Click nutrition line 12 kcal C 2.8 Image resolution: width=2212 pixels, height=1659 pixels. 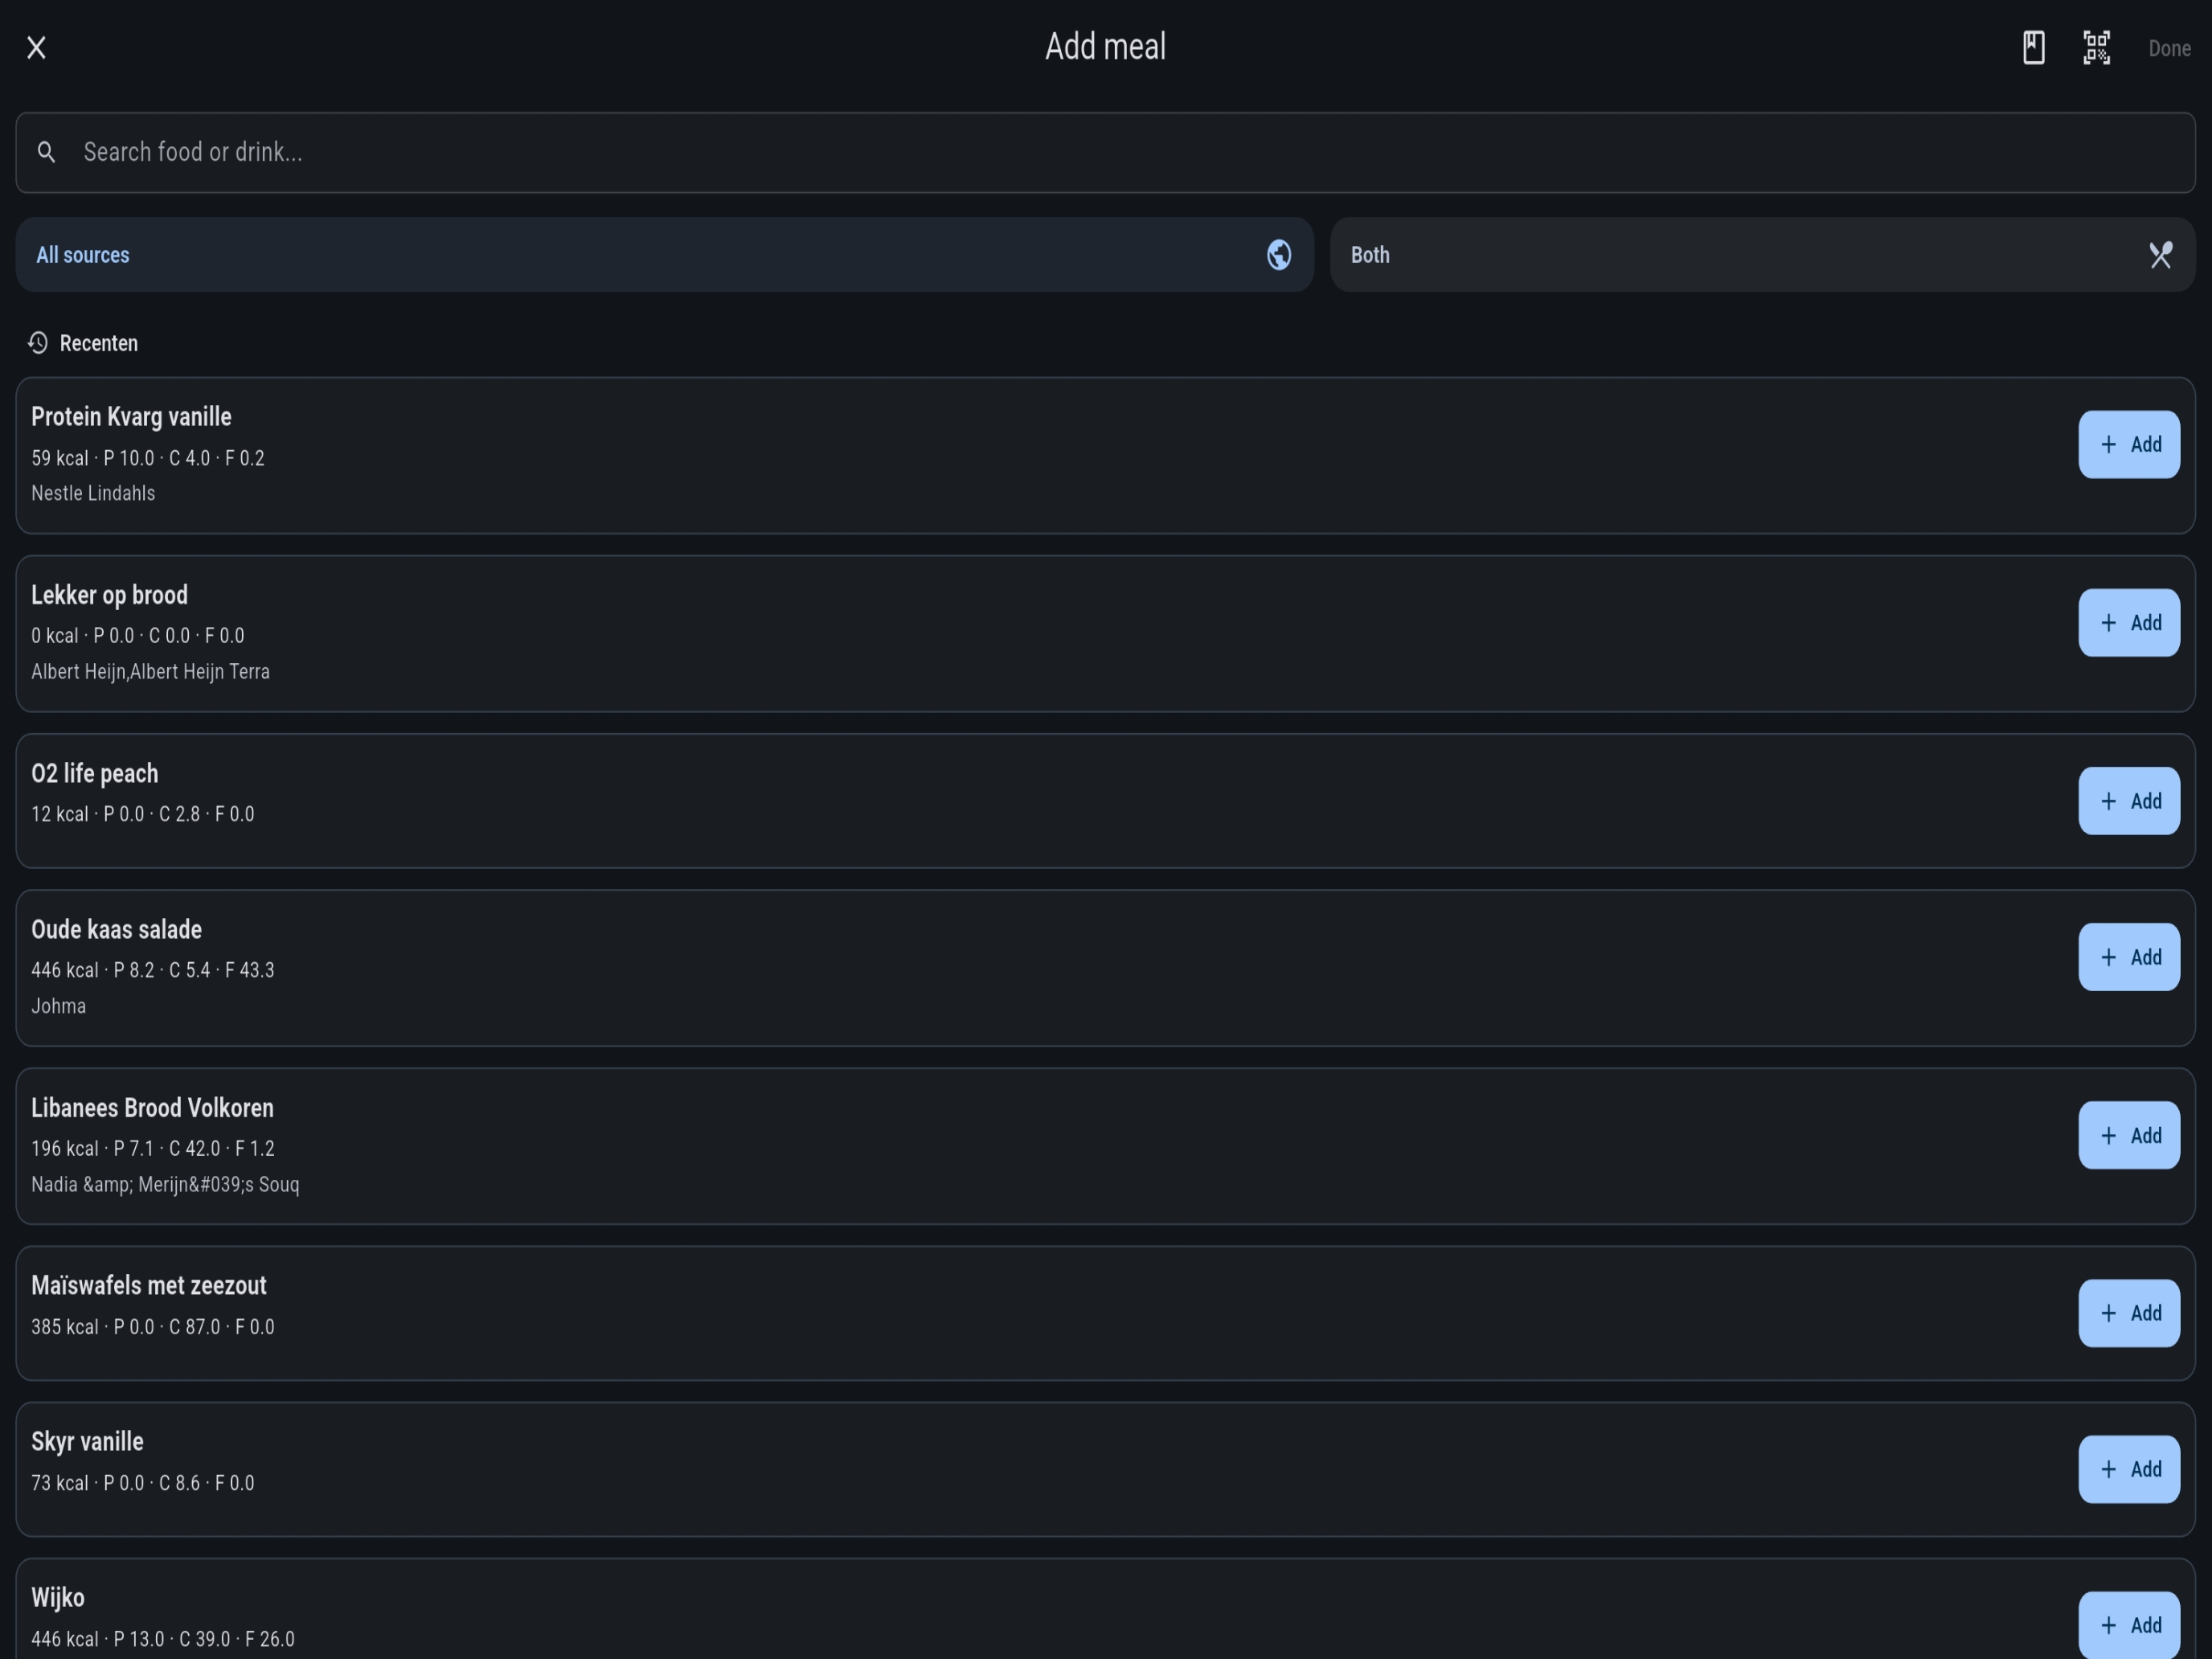coord(143,814)
